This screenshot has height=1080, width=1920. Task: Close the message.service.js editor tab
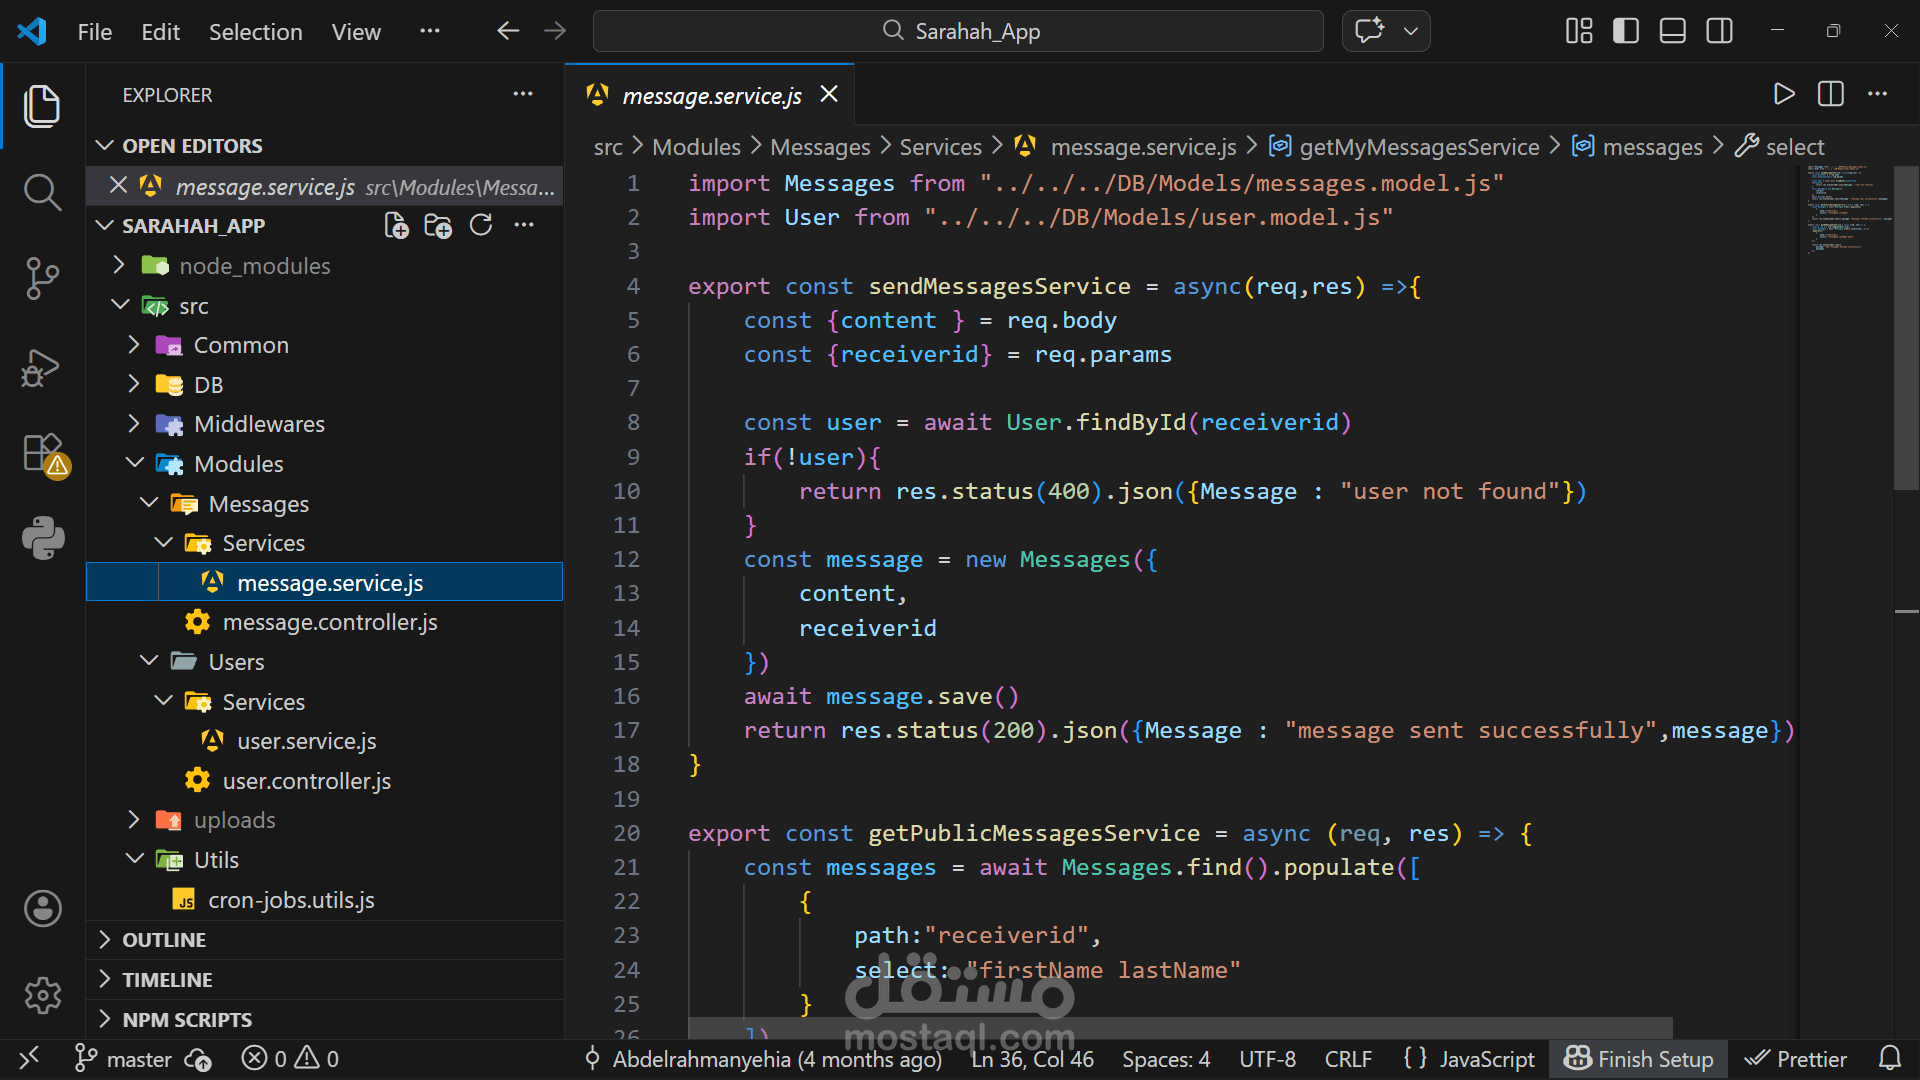click(x=829, y=94)
